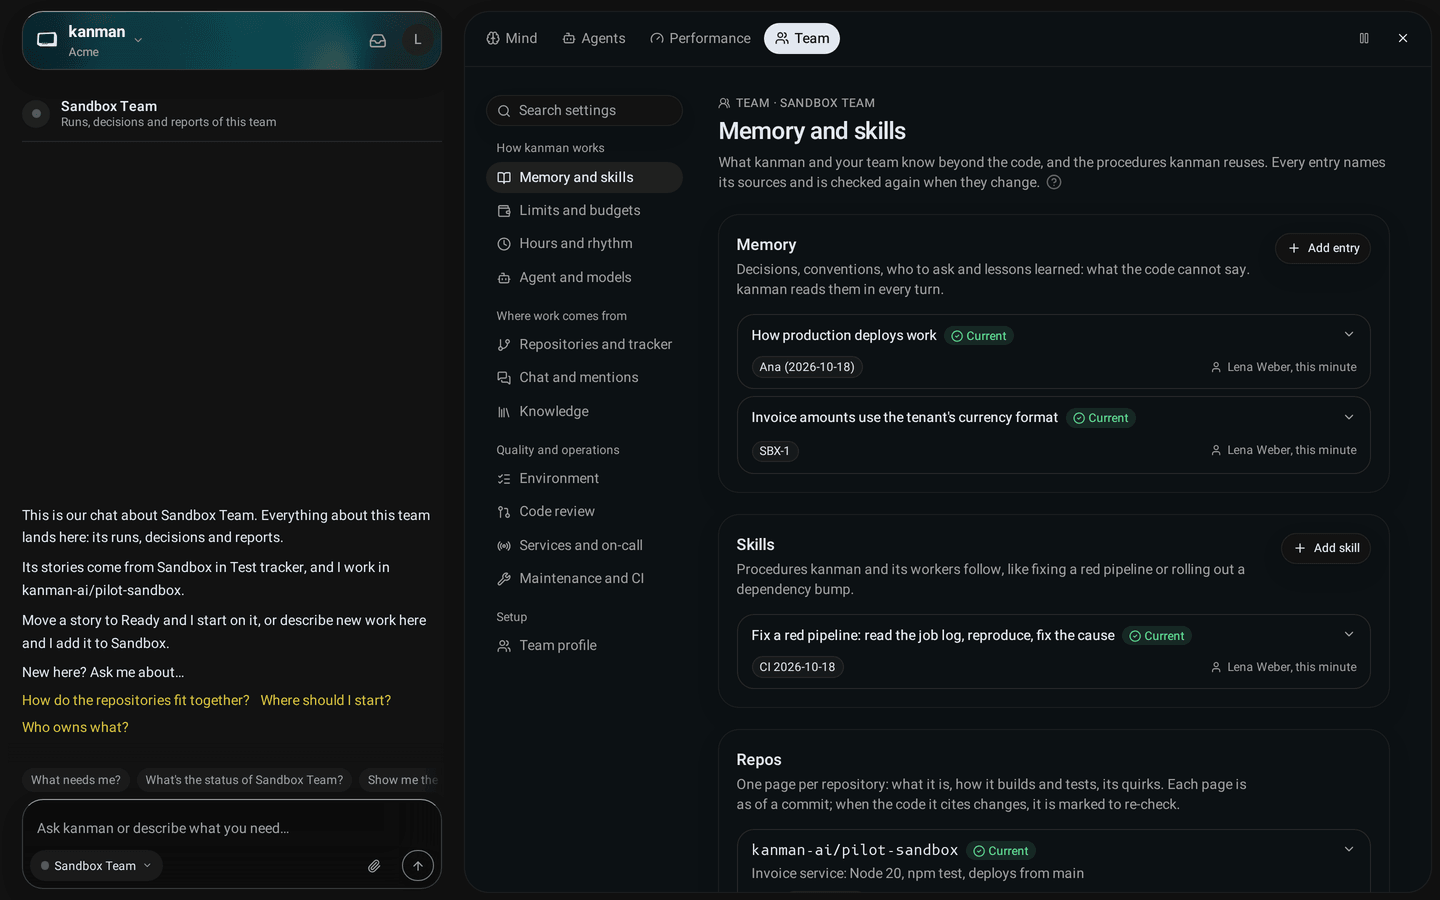Open the Team profile page
This screenshot has height=900, width=1440.
(x=584, y=645)
